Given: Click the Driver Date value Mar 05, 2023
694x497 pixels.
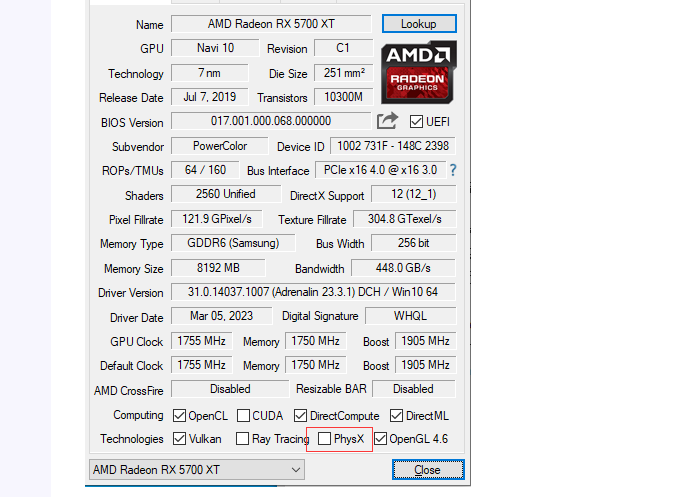Looking at the screenshot, I should pos(221,316).
